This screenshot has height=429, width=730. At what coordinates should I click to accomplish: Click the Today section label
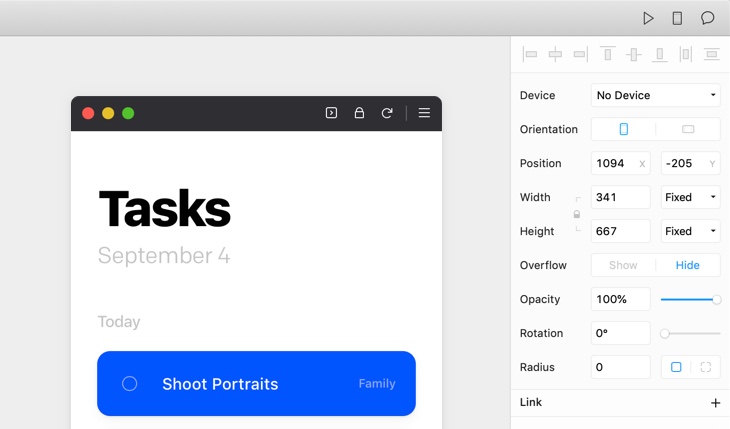(x=119, y=322)
